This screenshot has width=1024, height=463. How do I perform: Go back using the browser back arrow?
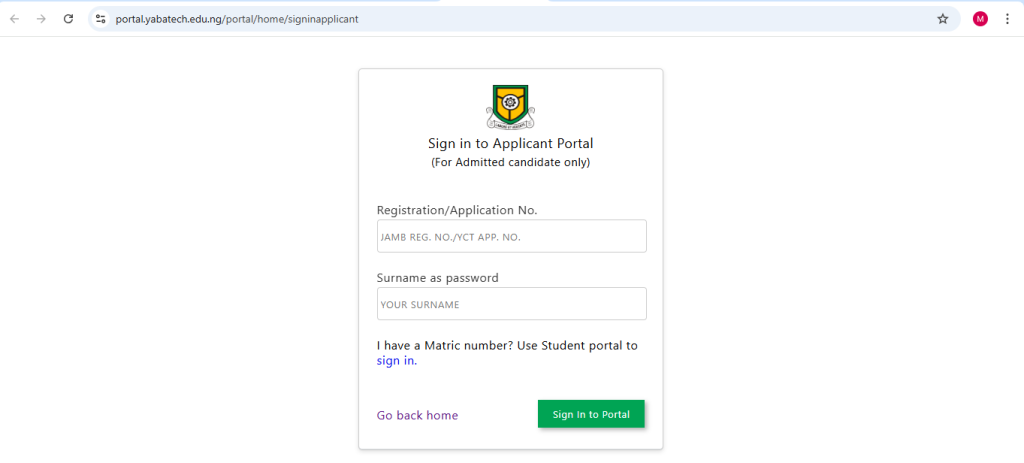point(14,19)
